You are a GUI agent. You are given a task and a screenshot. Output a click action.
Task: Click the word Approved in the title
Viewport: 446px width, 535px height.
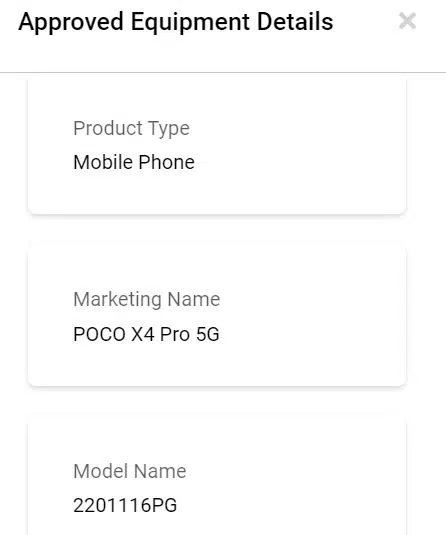(x=71, y=22)
